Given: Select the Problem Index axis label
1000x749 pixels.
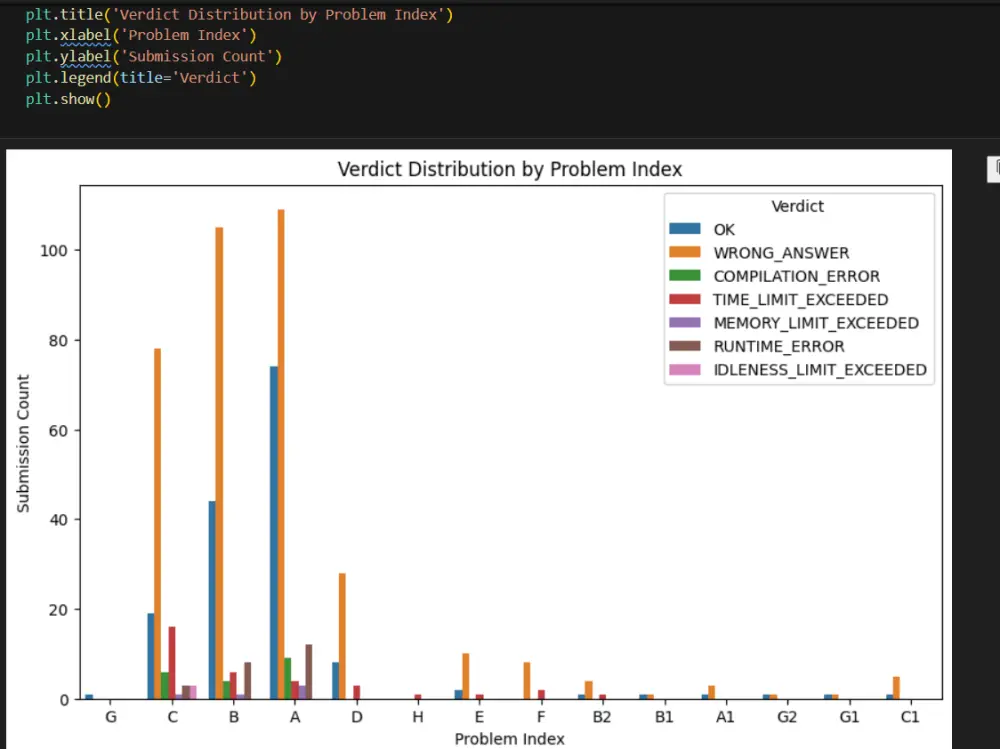Looking at the screenshot, I should click(510, 738).
